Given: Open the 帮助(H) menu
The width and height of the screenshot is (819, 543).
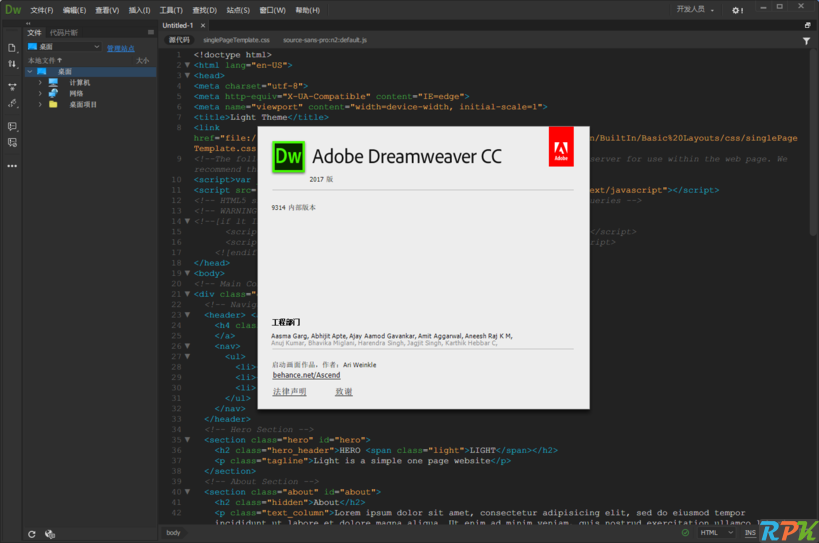Looking at the screenshot, I should coord(308,10).
